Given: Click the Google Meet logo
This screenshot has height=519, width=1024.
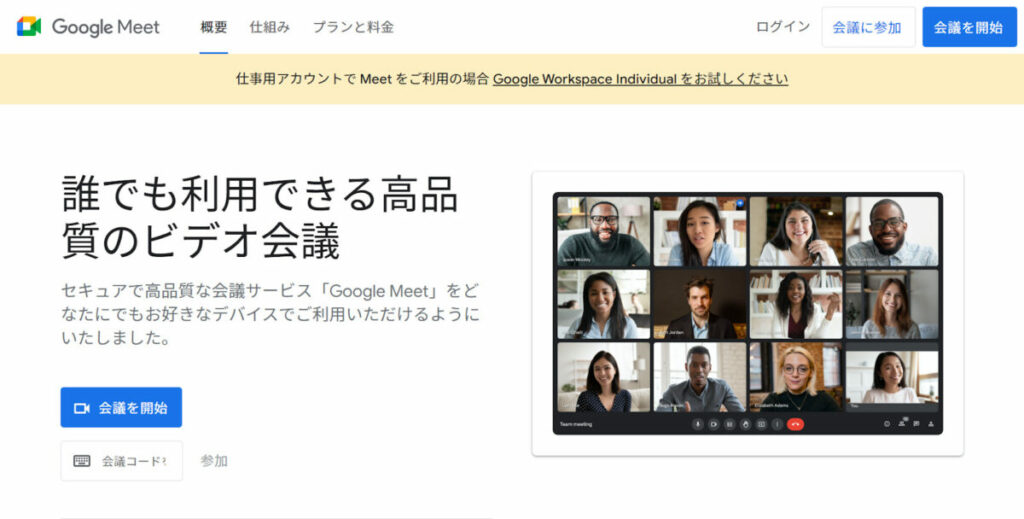Looking at the screenshot, I should point(88,27).
